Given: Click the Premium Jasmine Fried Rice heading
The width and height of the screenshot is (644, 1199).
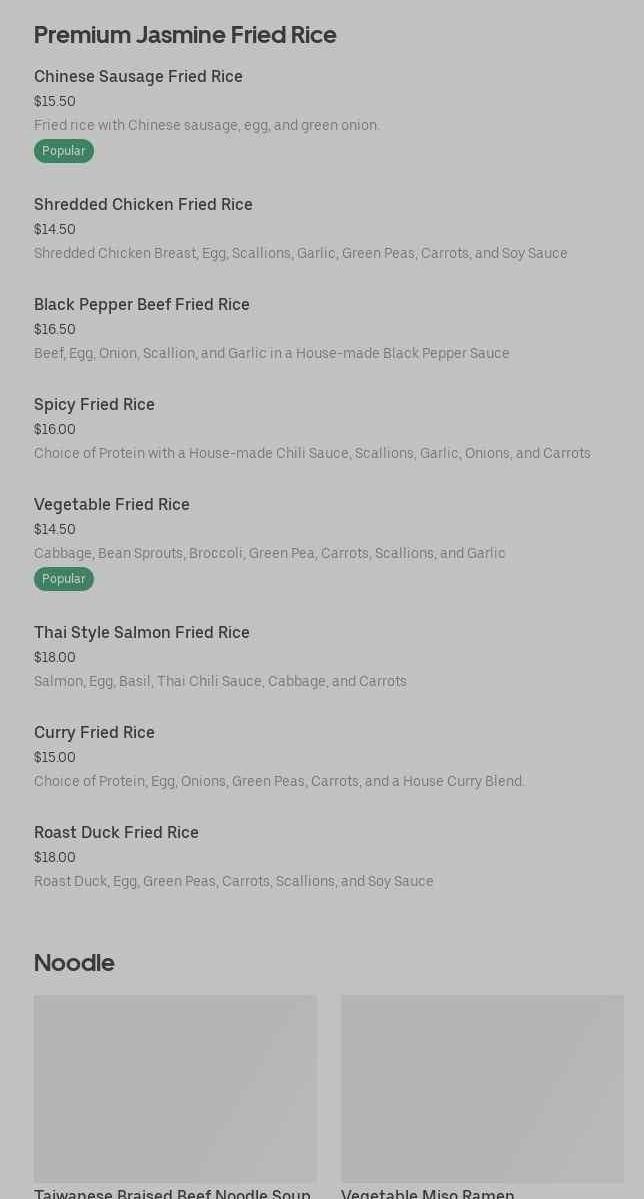Looking at the screenshot, I should pyautogui.click(x=185, y=35).
